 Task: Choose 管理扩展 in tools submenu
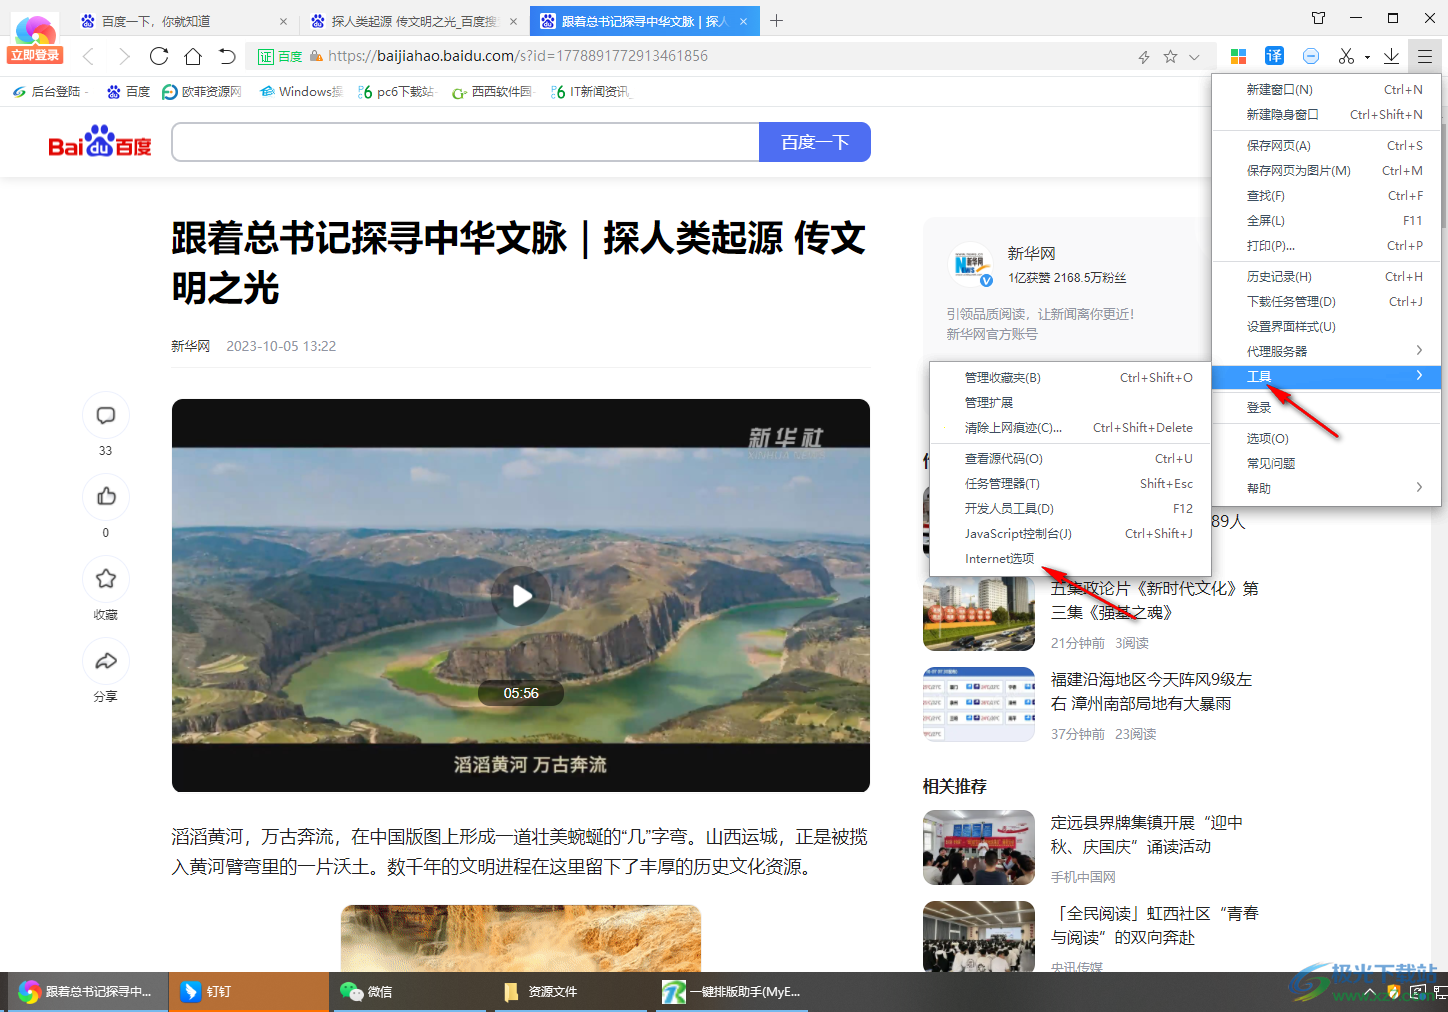(1070, 402)
